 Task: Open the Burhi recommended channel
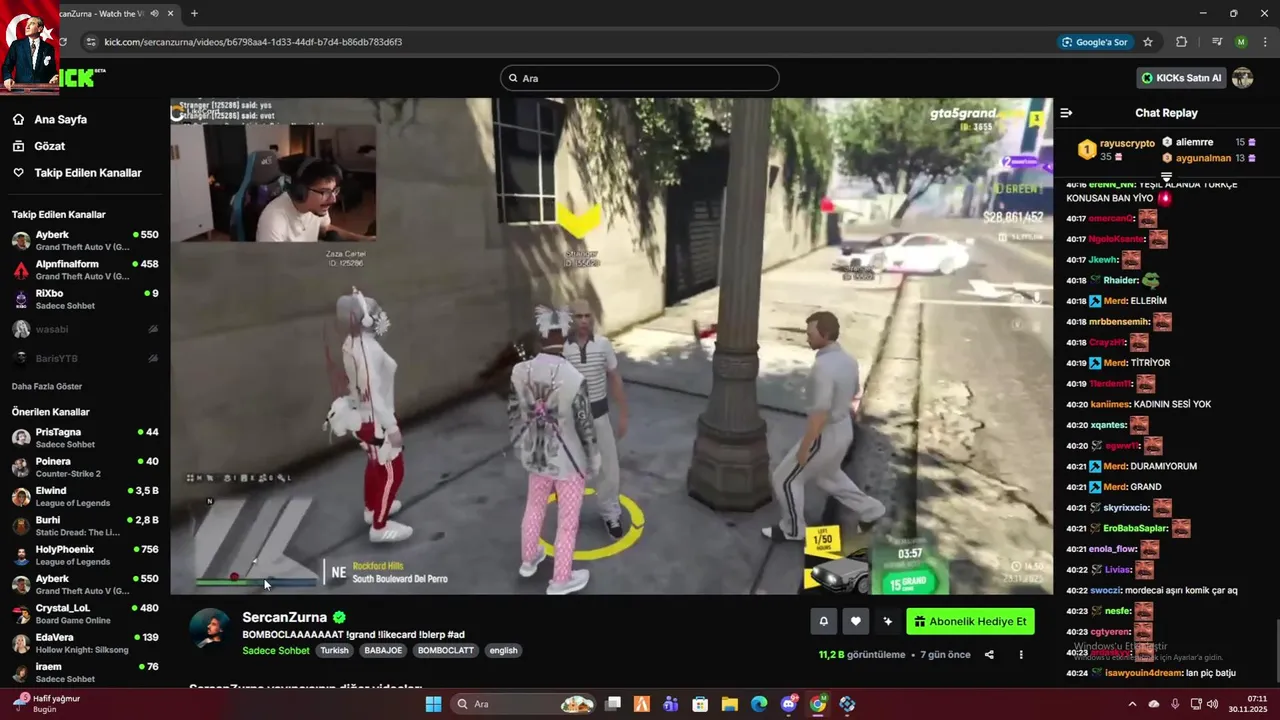(85, 526)
